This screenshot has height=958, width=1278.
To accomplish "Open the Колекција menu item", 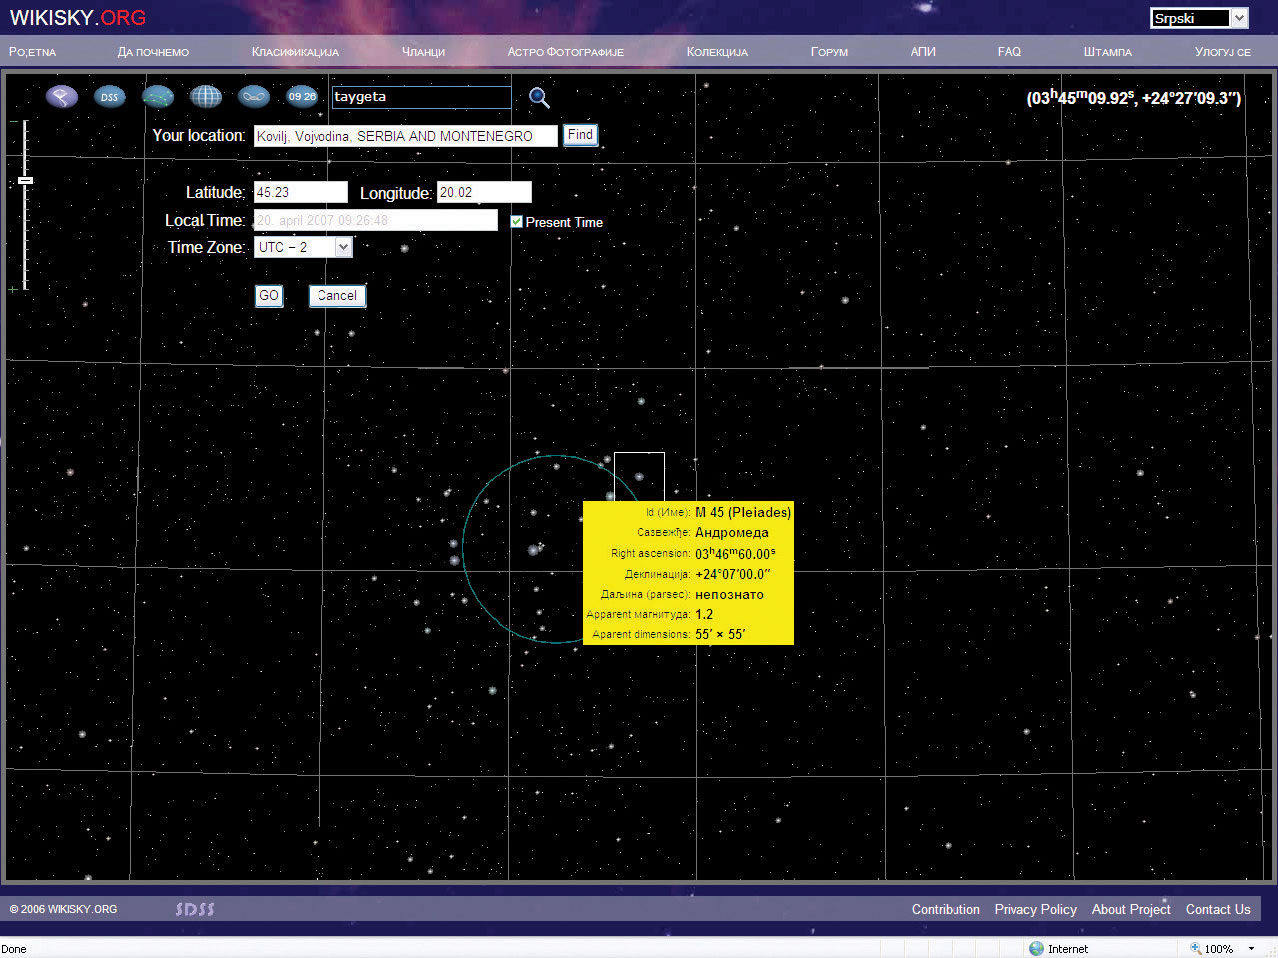I will click(x=717, y=52).
